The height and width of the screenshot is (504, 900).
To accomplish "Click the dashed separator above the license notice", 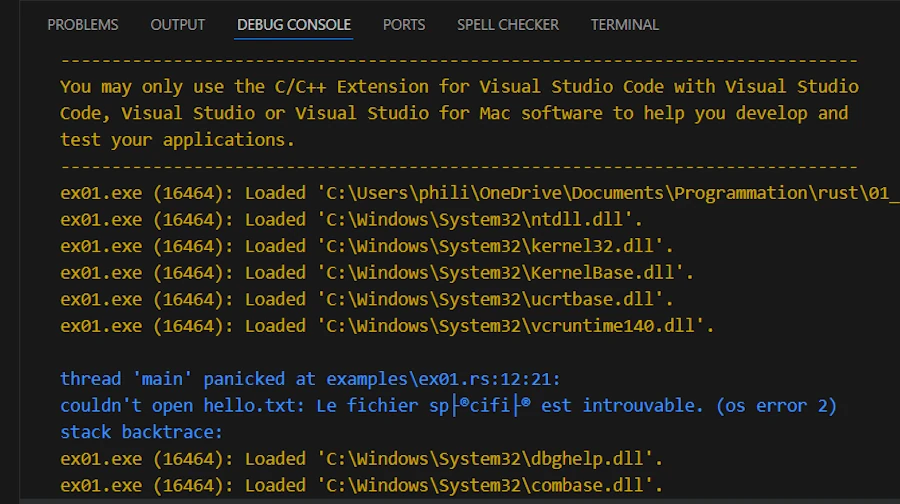I will tap(458, 60).
